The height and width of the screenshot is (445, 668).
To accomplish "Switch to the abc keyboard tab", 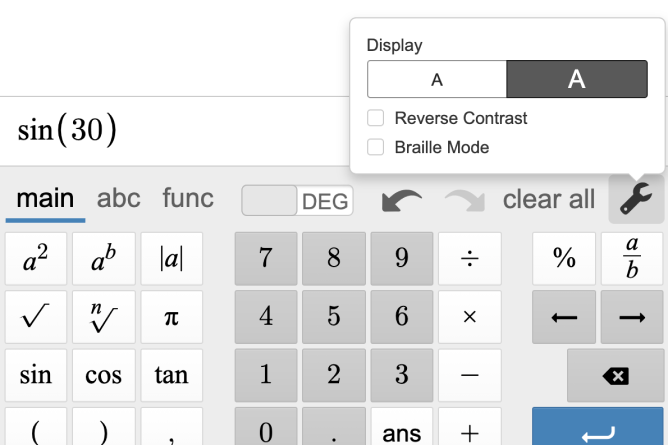I will coord(118,198).
